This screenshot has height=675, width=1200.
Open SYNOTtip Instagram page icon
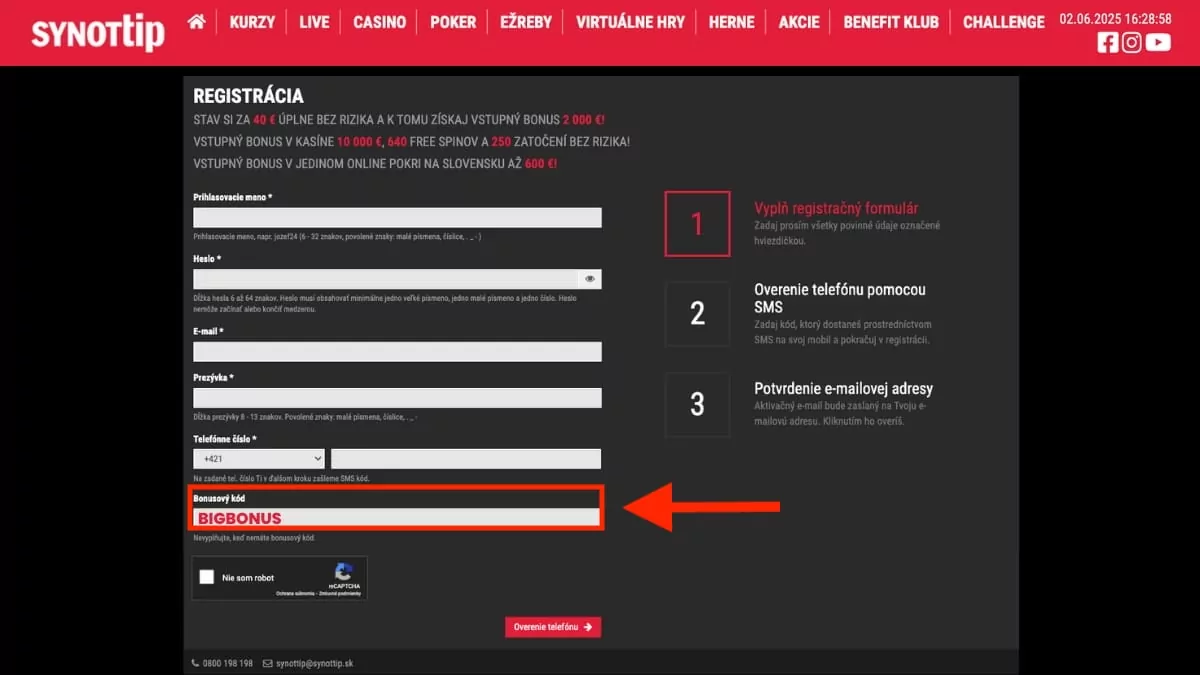(1132, 42)
